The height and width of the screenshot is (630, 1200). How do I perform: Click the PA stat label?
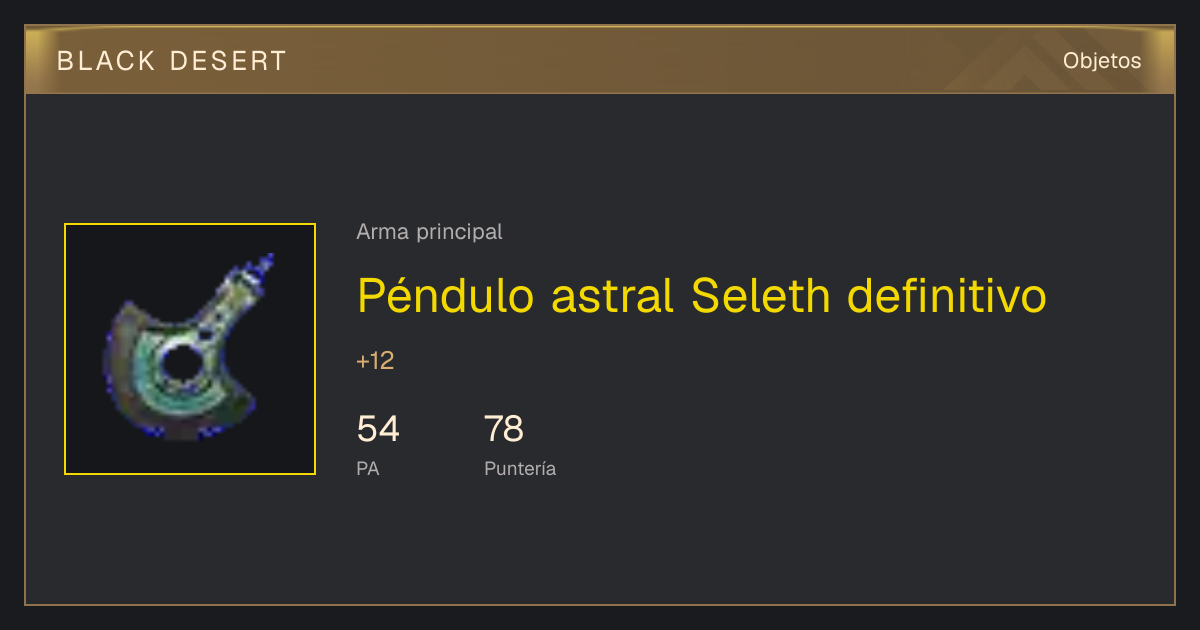tap(368, 468)
